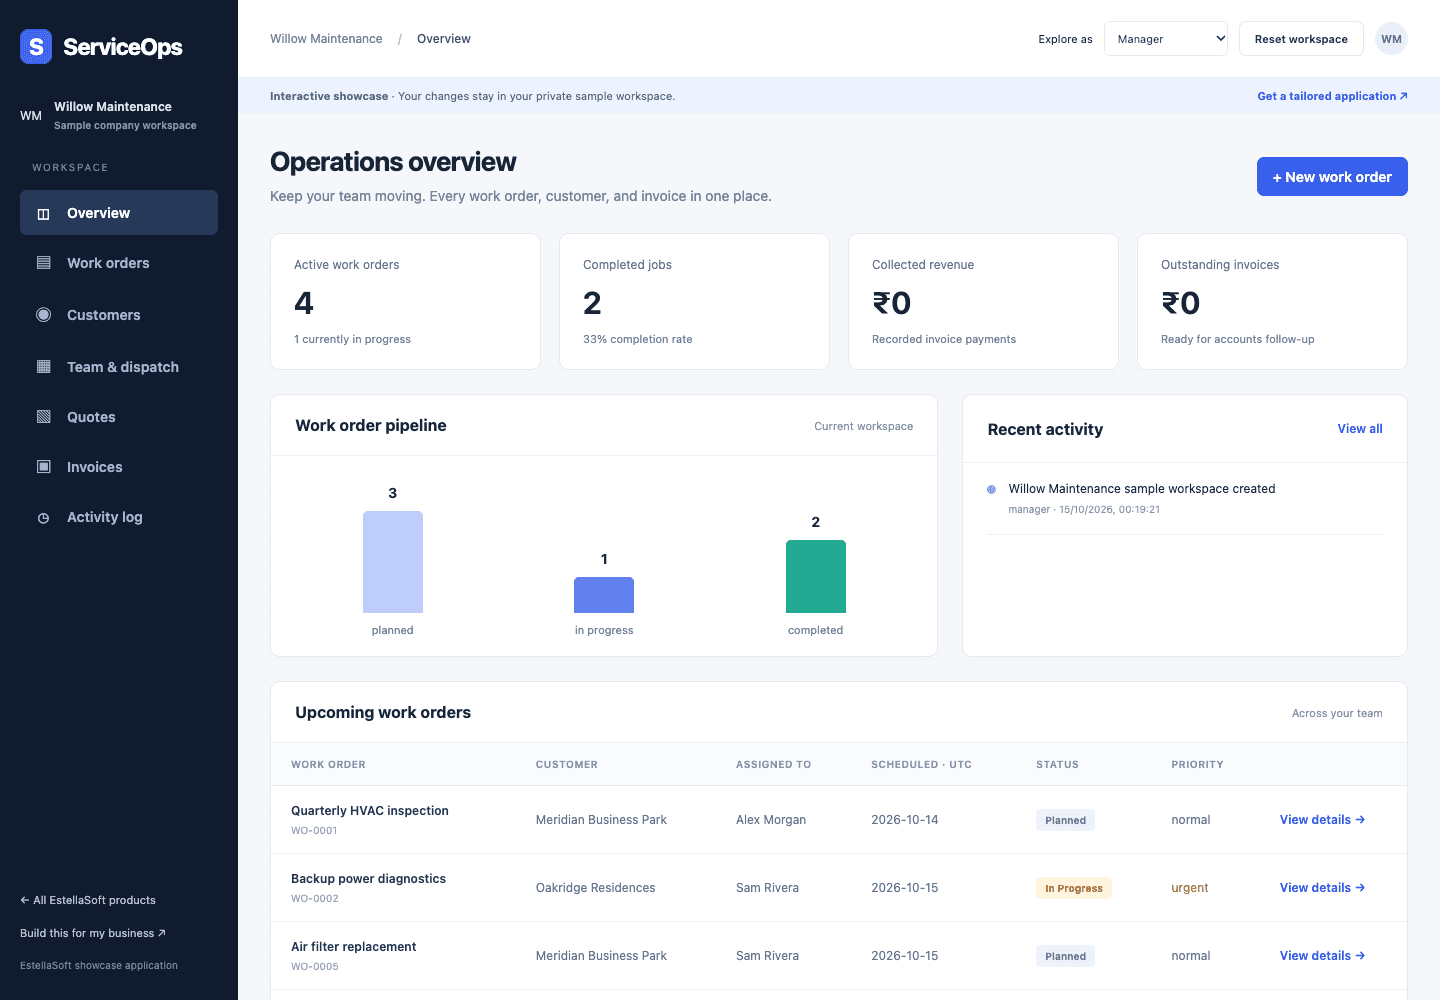Viewport: 1440px width, 1000px height.
Task: Click the completed pipeline bar
Action: click(816, 577)
